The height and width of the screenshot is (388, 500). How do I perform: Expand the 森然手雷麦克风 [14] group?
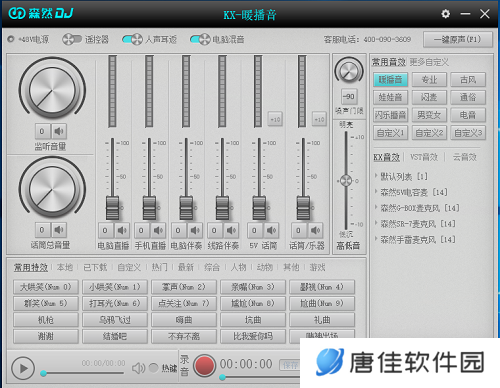point(376,238)
